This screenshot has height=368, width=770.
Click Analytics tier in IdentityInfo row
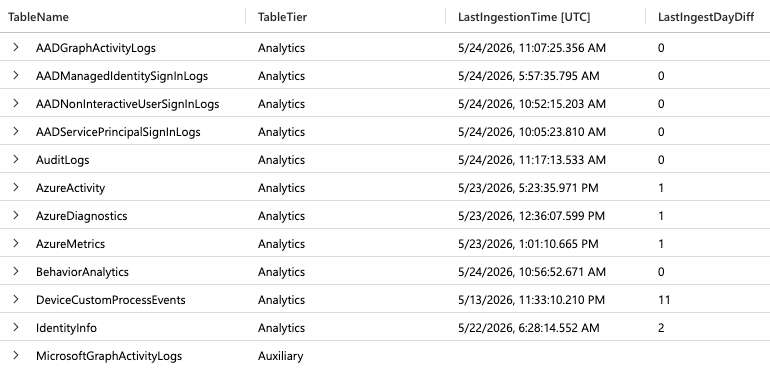coord(281,328)
